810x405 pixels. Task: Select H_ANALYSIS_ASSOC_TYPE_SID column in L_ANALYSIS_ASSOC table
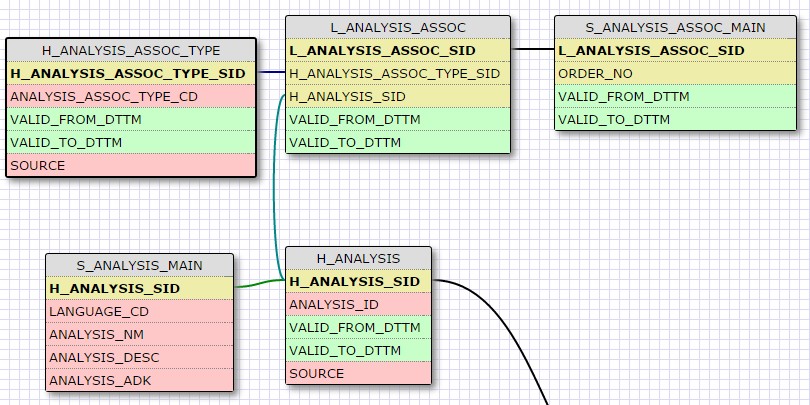click(x=397, y=73)
